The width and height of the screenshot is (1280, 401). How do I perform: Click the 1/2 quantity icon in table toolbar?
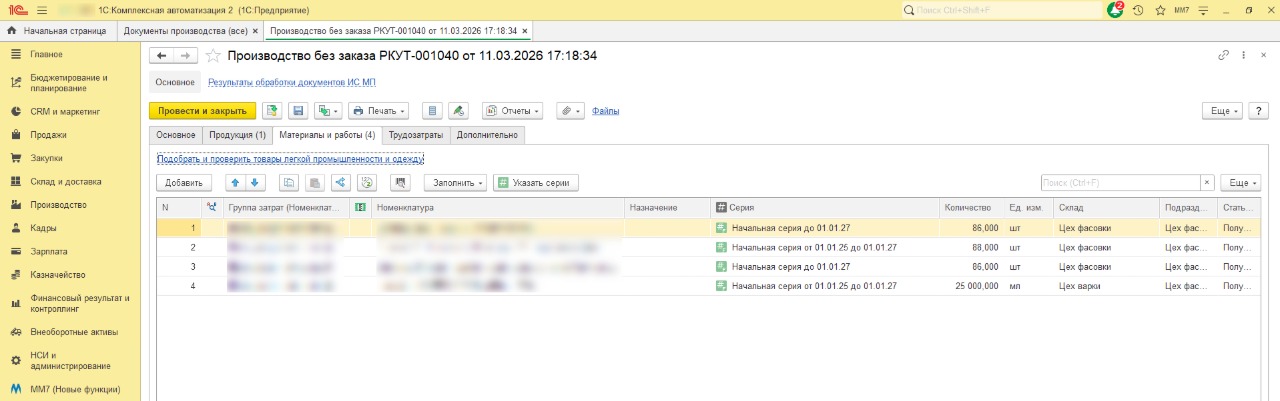click(x=366, y=183)
